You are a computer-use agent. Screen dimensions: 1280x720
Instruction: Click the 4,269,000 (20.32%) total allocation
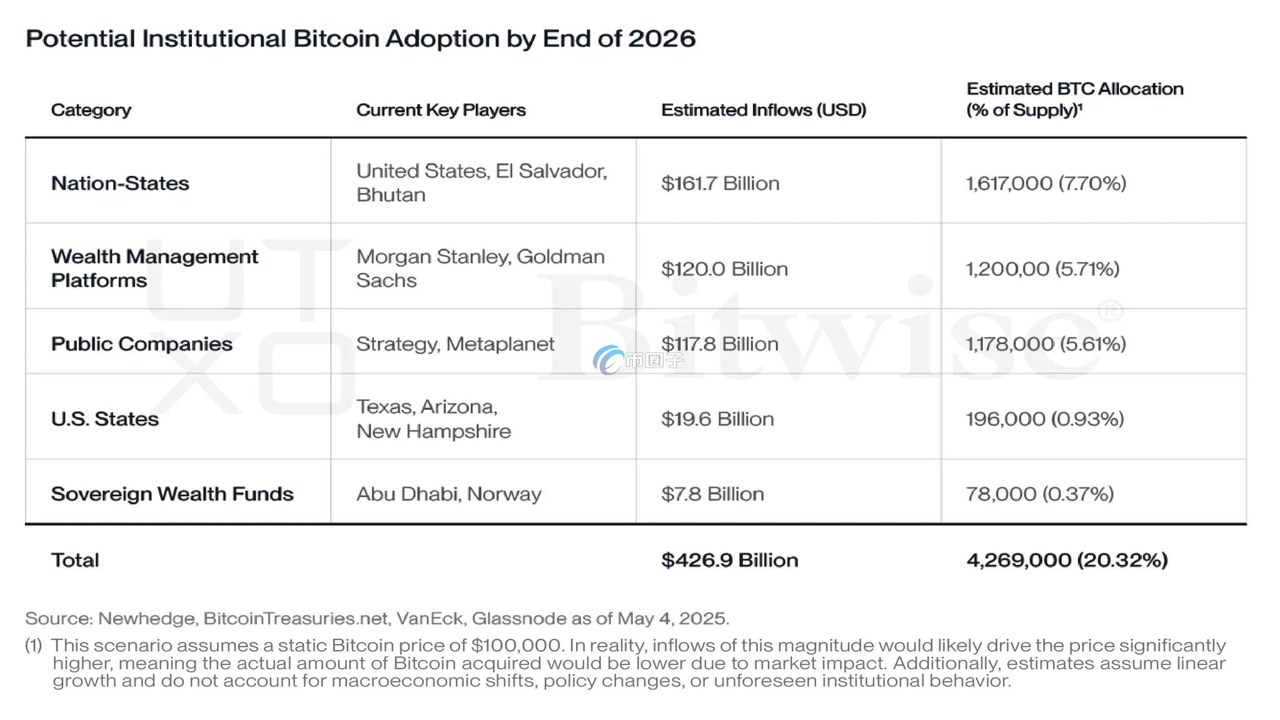(1067, 560)
